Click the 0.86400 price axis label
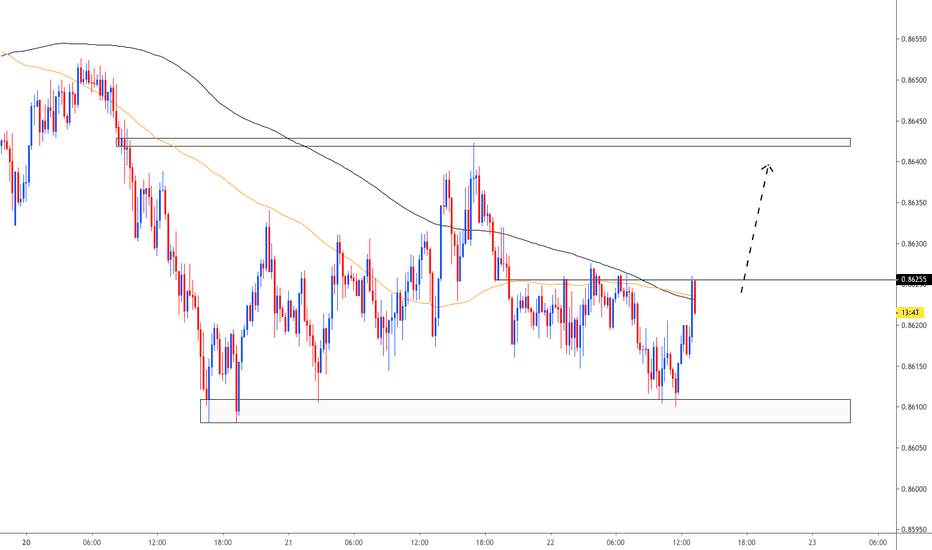 pos(912,162)
